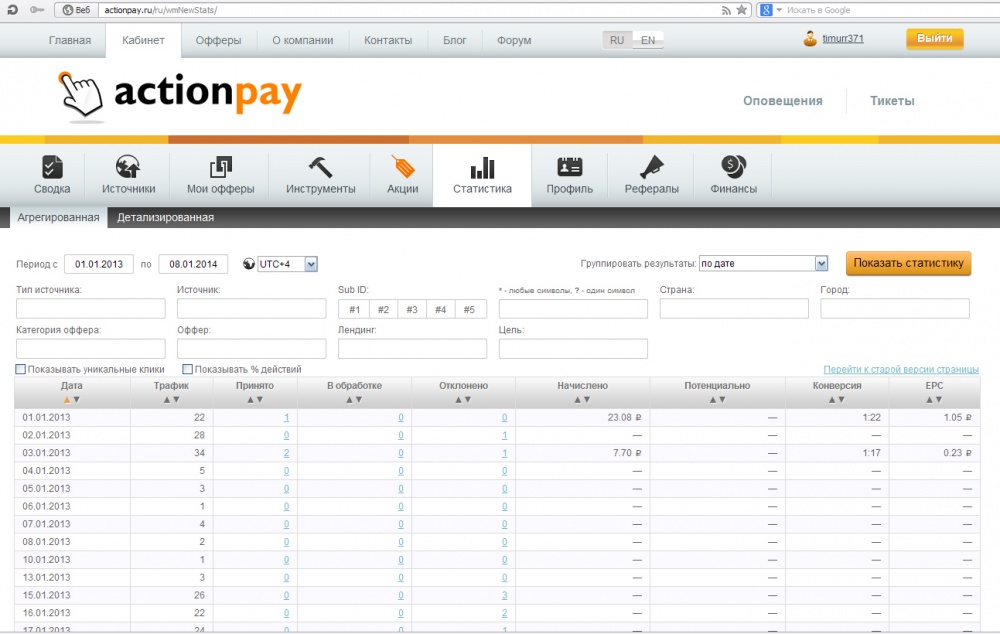Open the Мои офферы icon
This screenshot has width=1000, height=634.
coord(221,168)
